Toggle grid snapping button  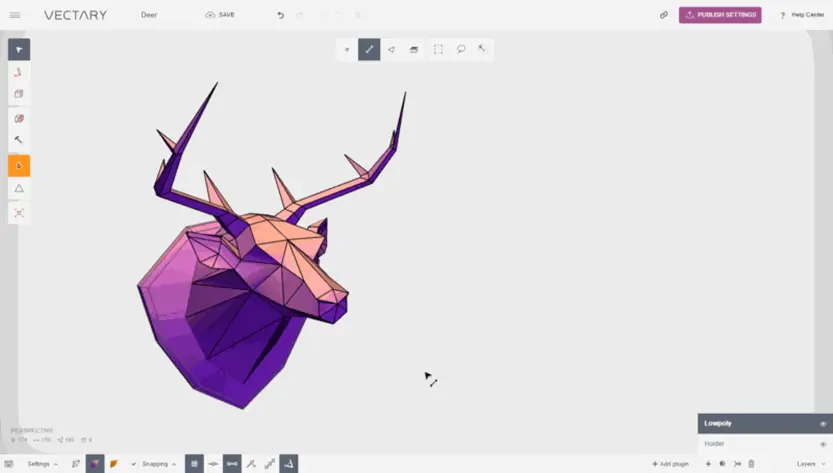[x=194, y=464]
